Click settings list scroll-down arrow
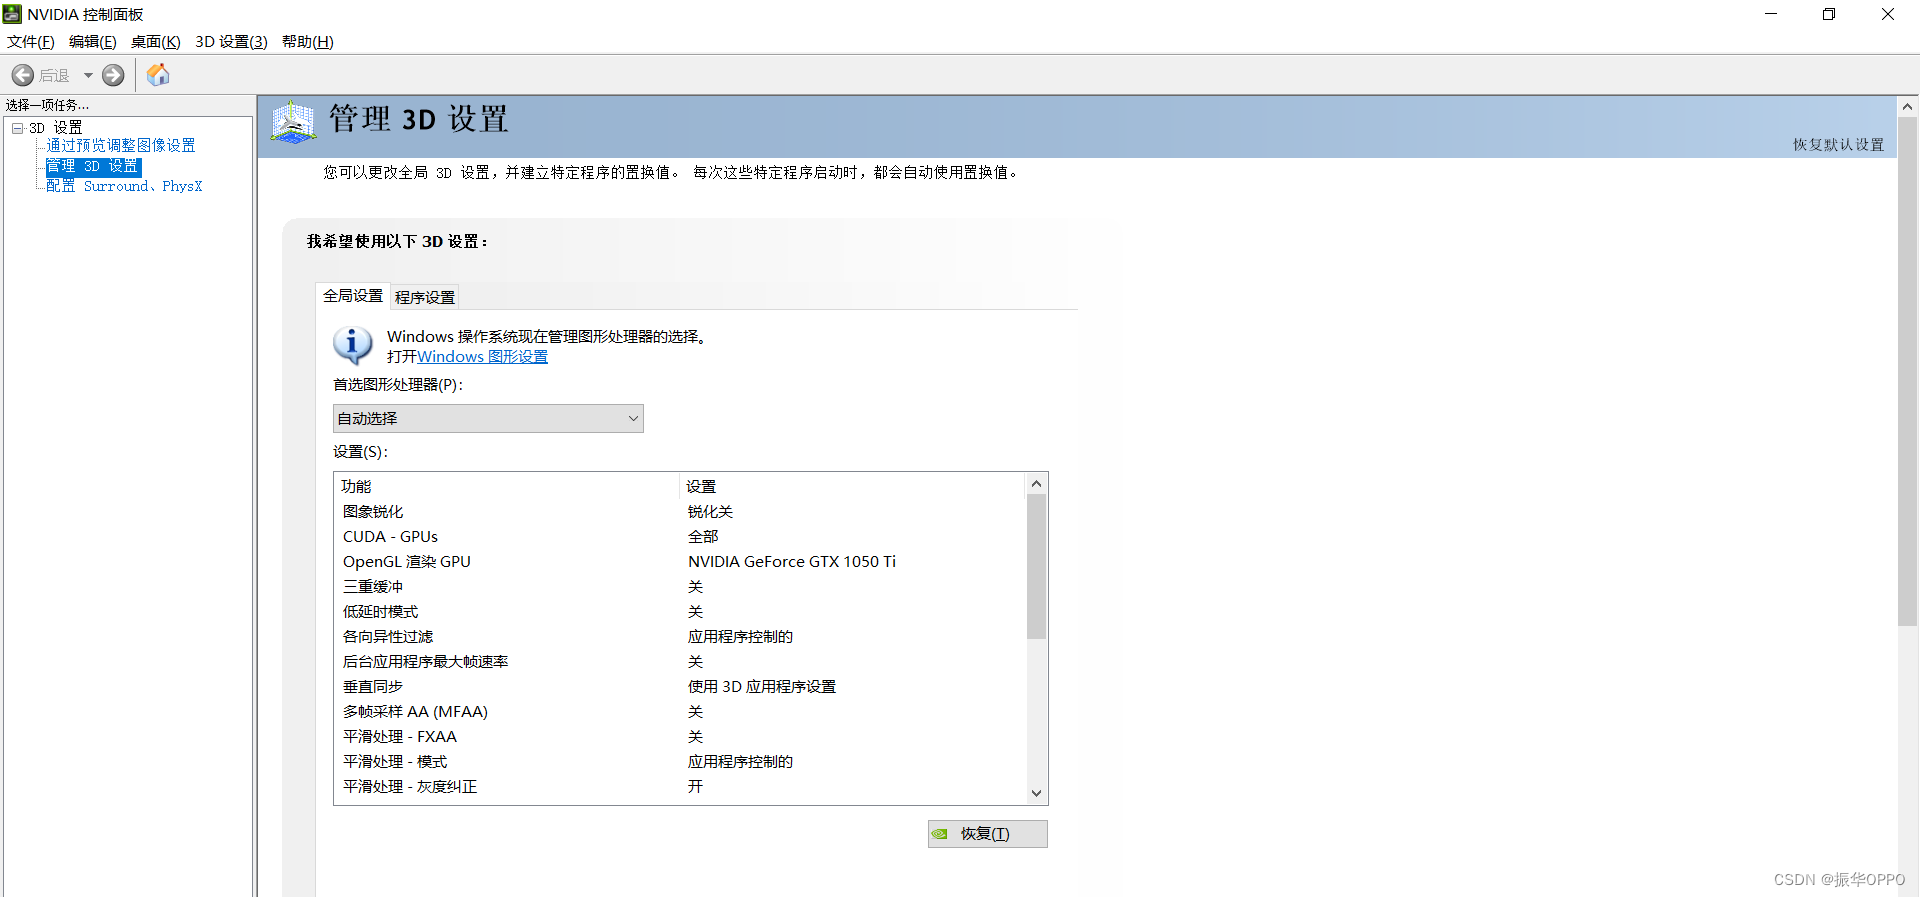Screen dimensions: 1920x897 [x=1036, y=793]
